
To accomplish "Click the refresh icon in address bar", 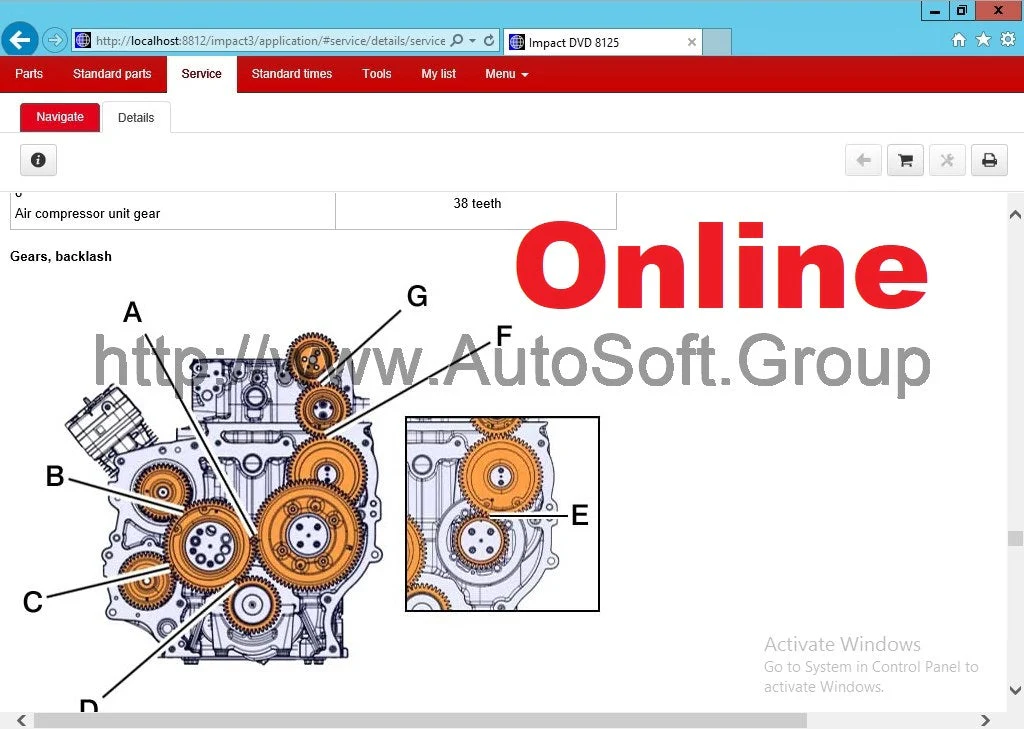I will click(x=489, y=41).
